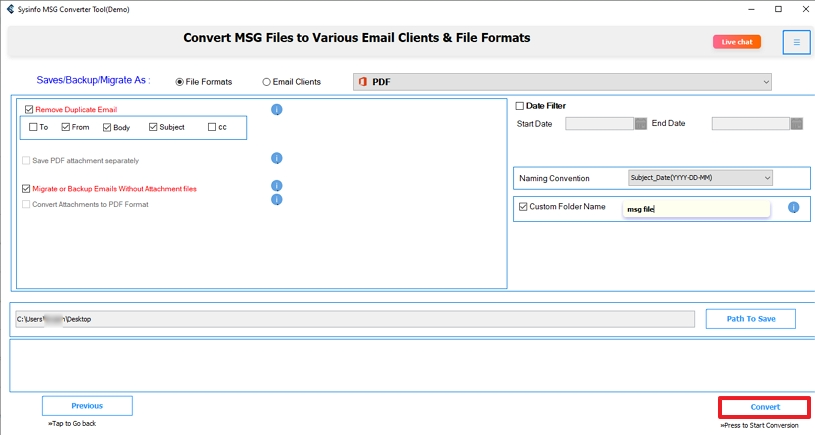
Task: Click the 'Naming Convention' label
Action: [554, 178]
